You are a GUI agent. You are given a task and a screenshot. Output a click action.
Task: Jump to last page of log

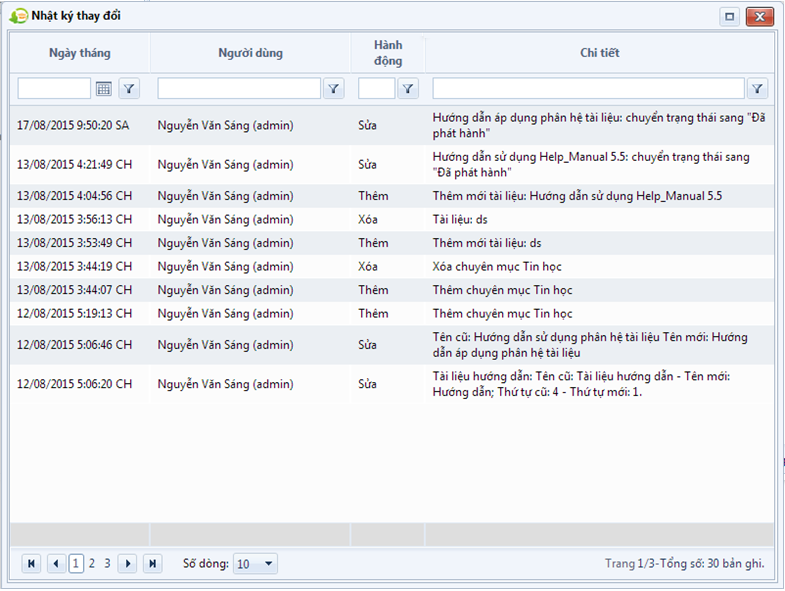pos(152,564)
